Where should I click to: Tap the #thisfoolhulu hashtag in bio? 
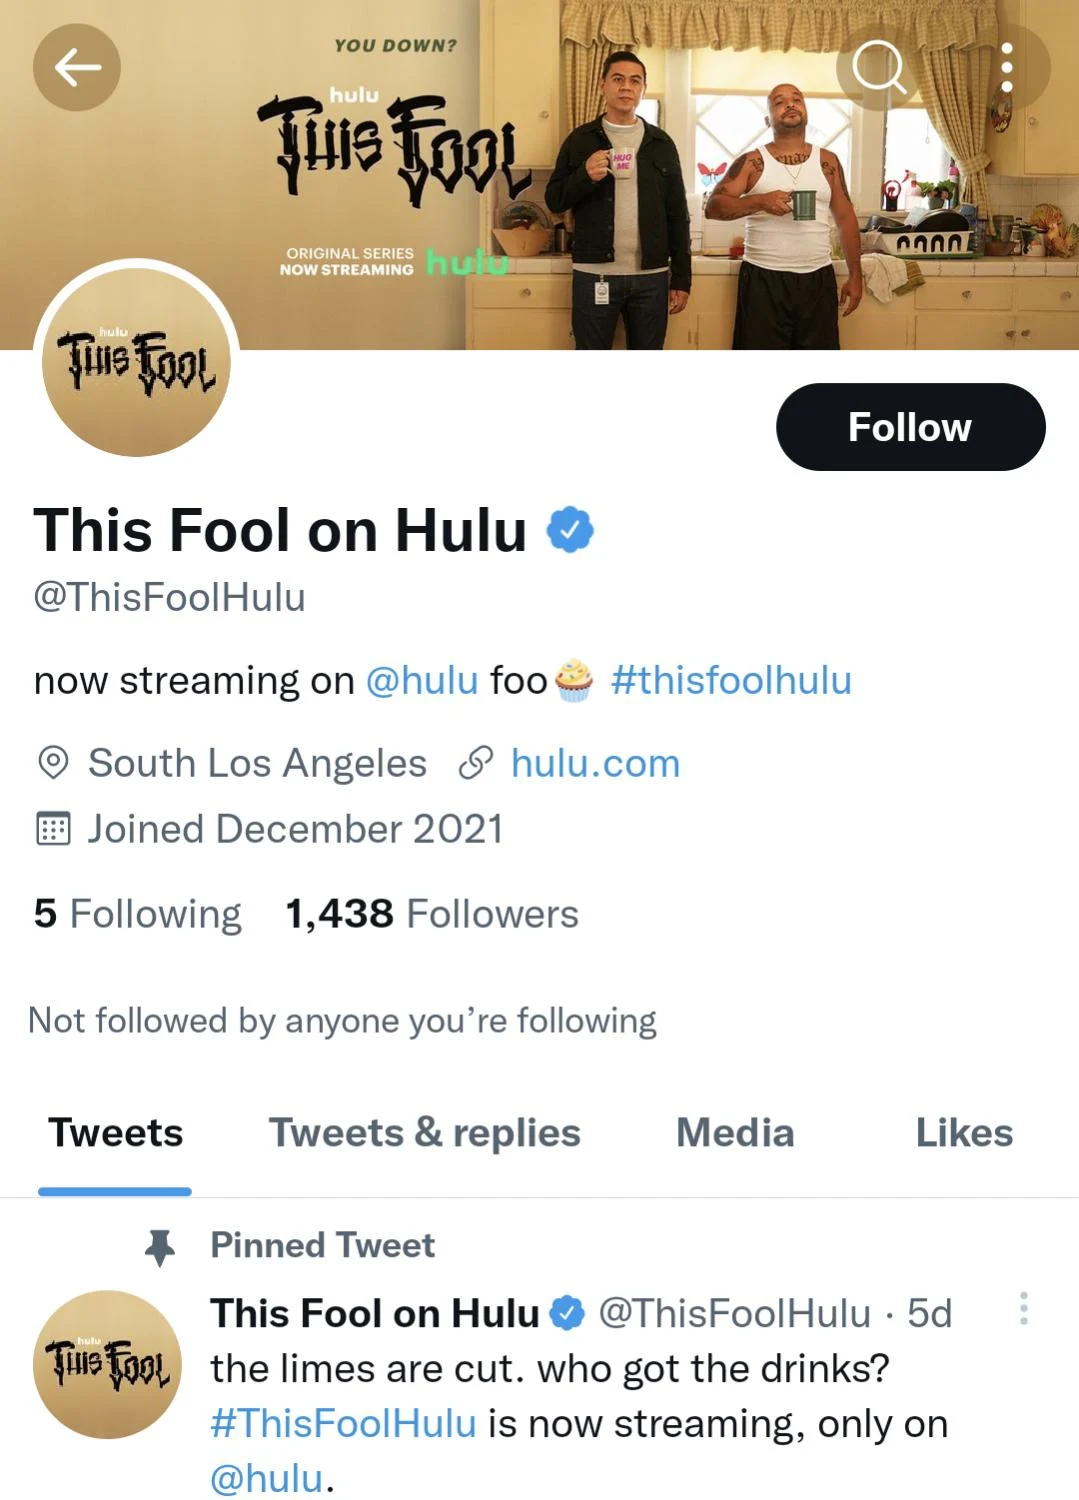pos(731,681)
